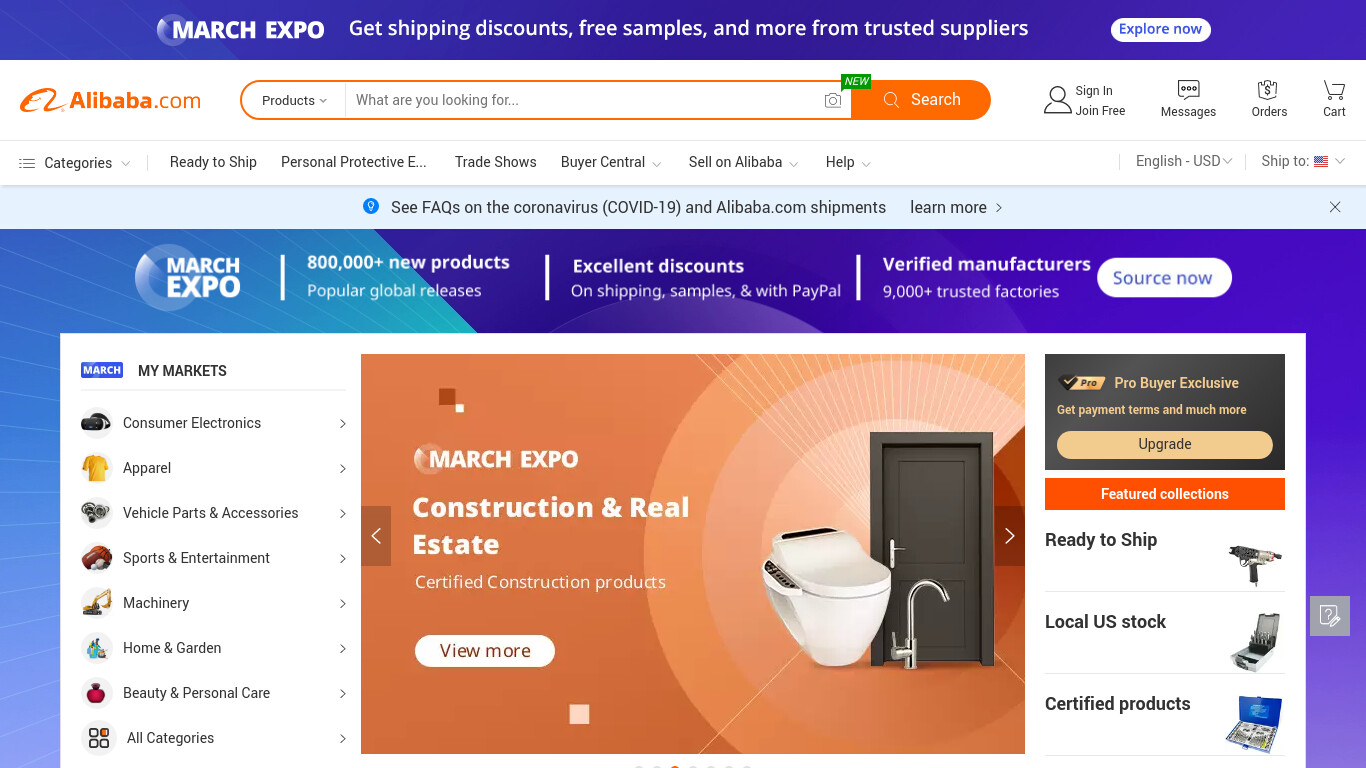Click the Sign In user icon
Viewport: 1366px width, 768px height.
click(1058, 100)
